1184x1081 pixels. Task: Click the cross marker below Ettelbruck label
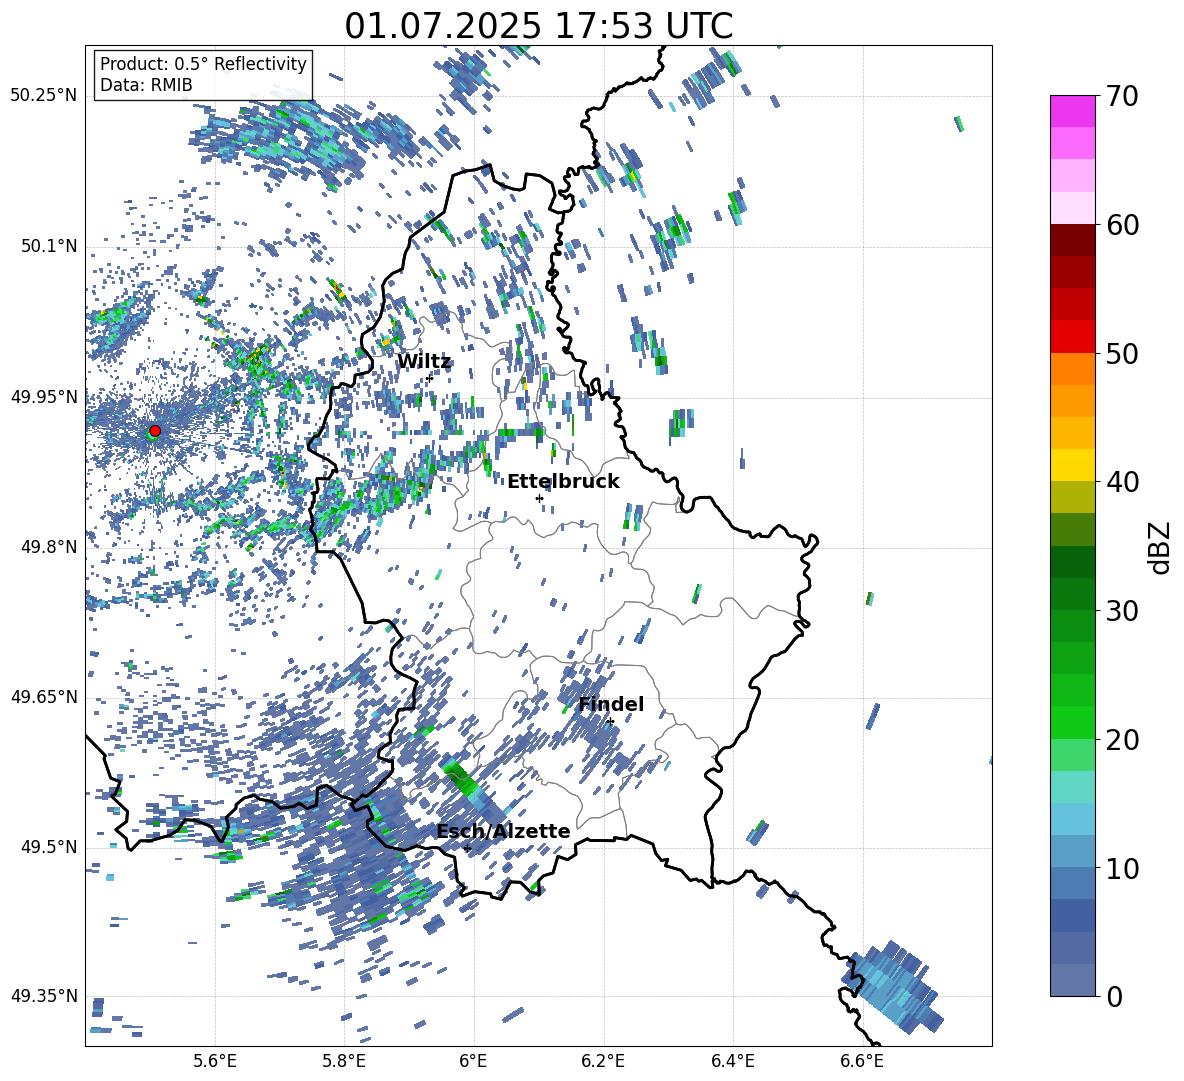tap(539, 498)
